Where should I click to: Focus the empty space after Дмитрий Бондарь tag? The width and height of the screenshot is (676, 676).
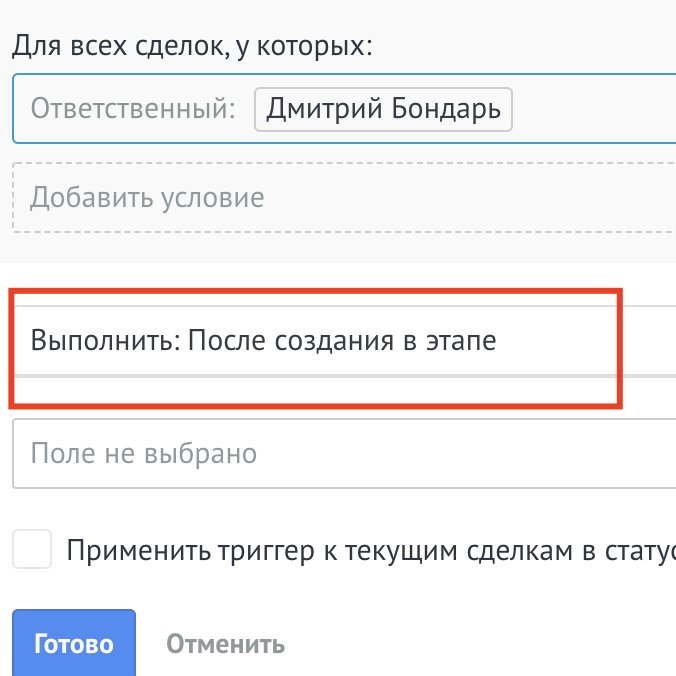tap(594, 109)
